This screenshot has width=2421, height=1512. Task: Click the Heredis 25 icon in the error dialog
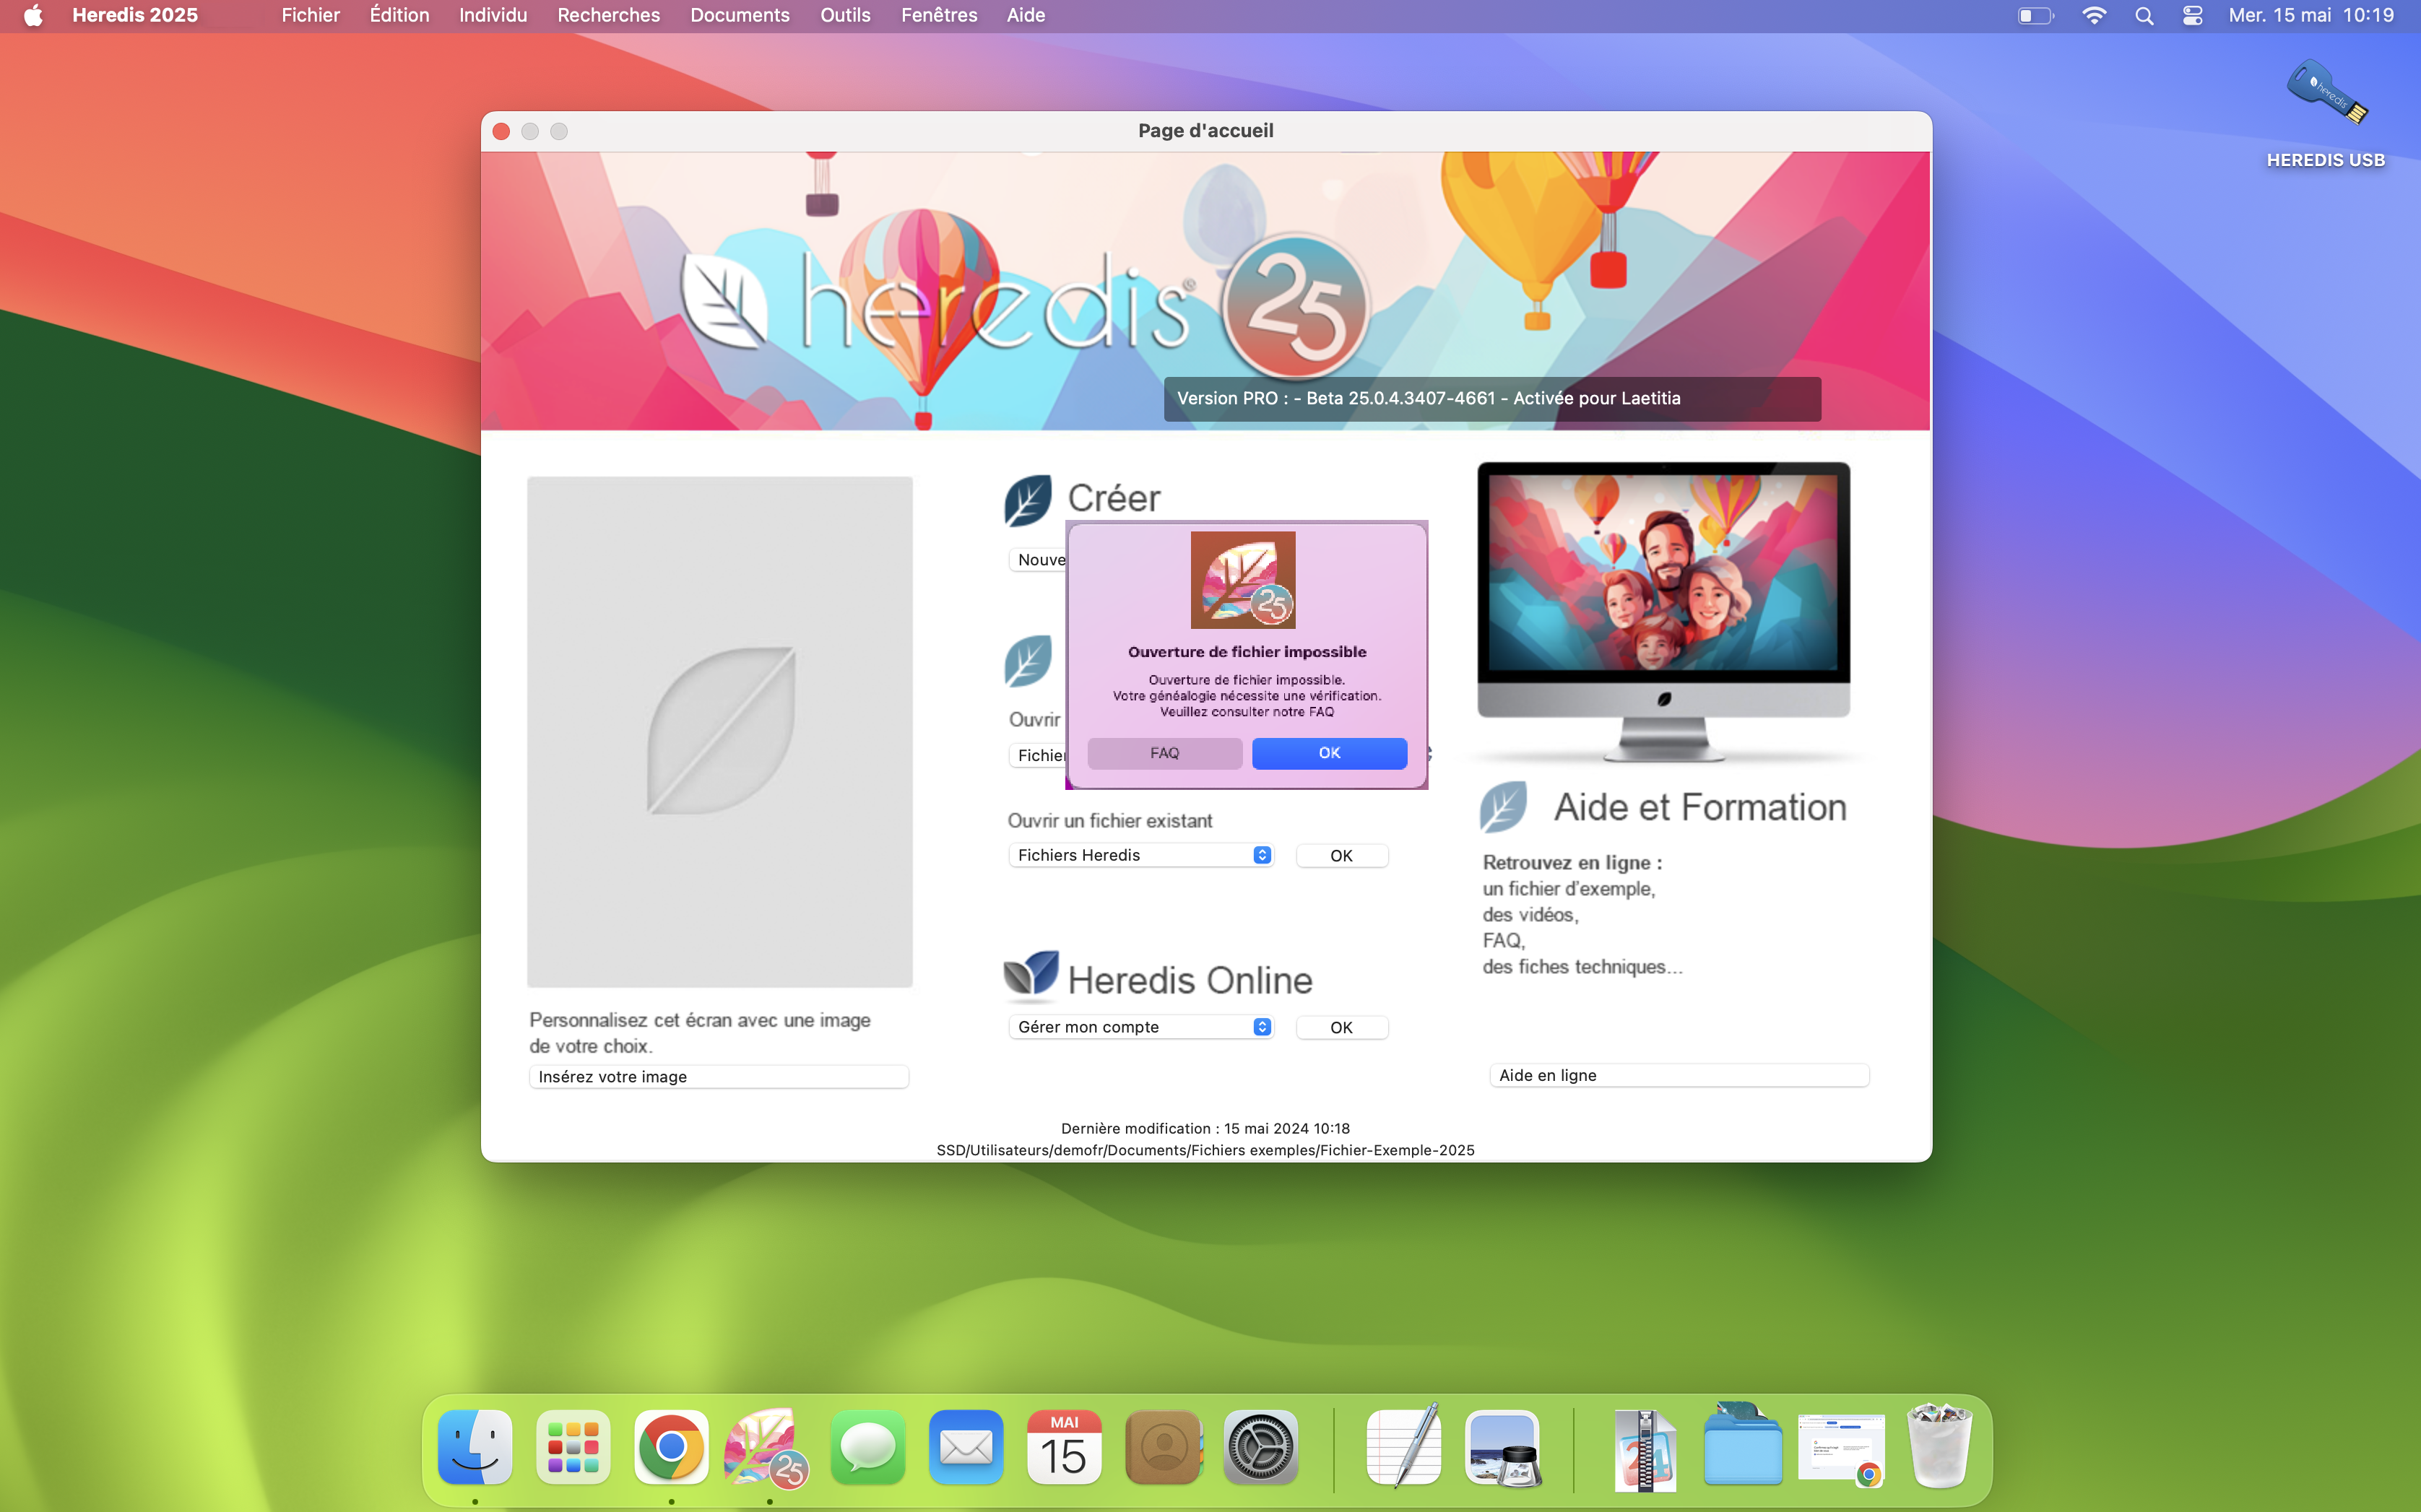point(1245,580)
